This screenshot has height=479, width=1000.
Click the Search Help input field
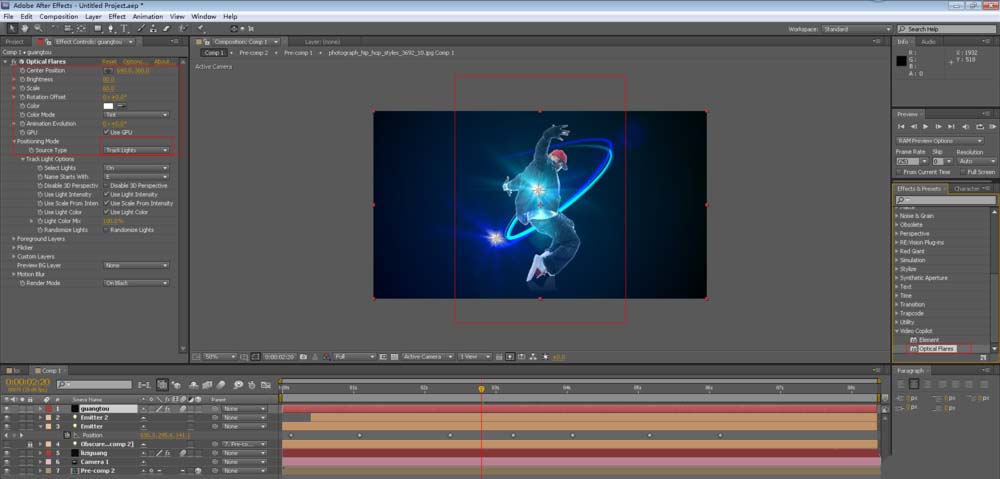946,29
